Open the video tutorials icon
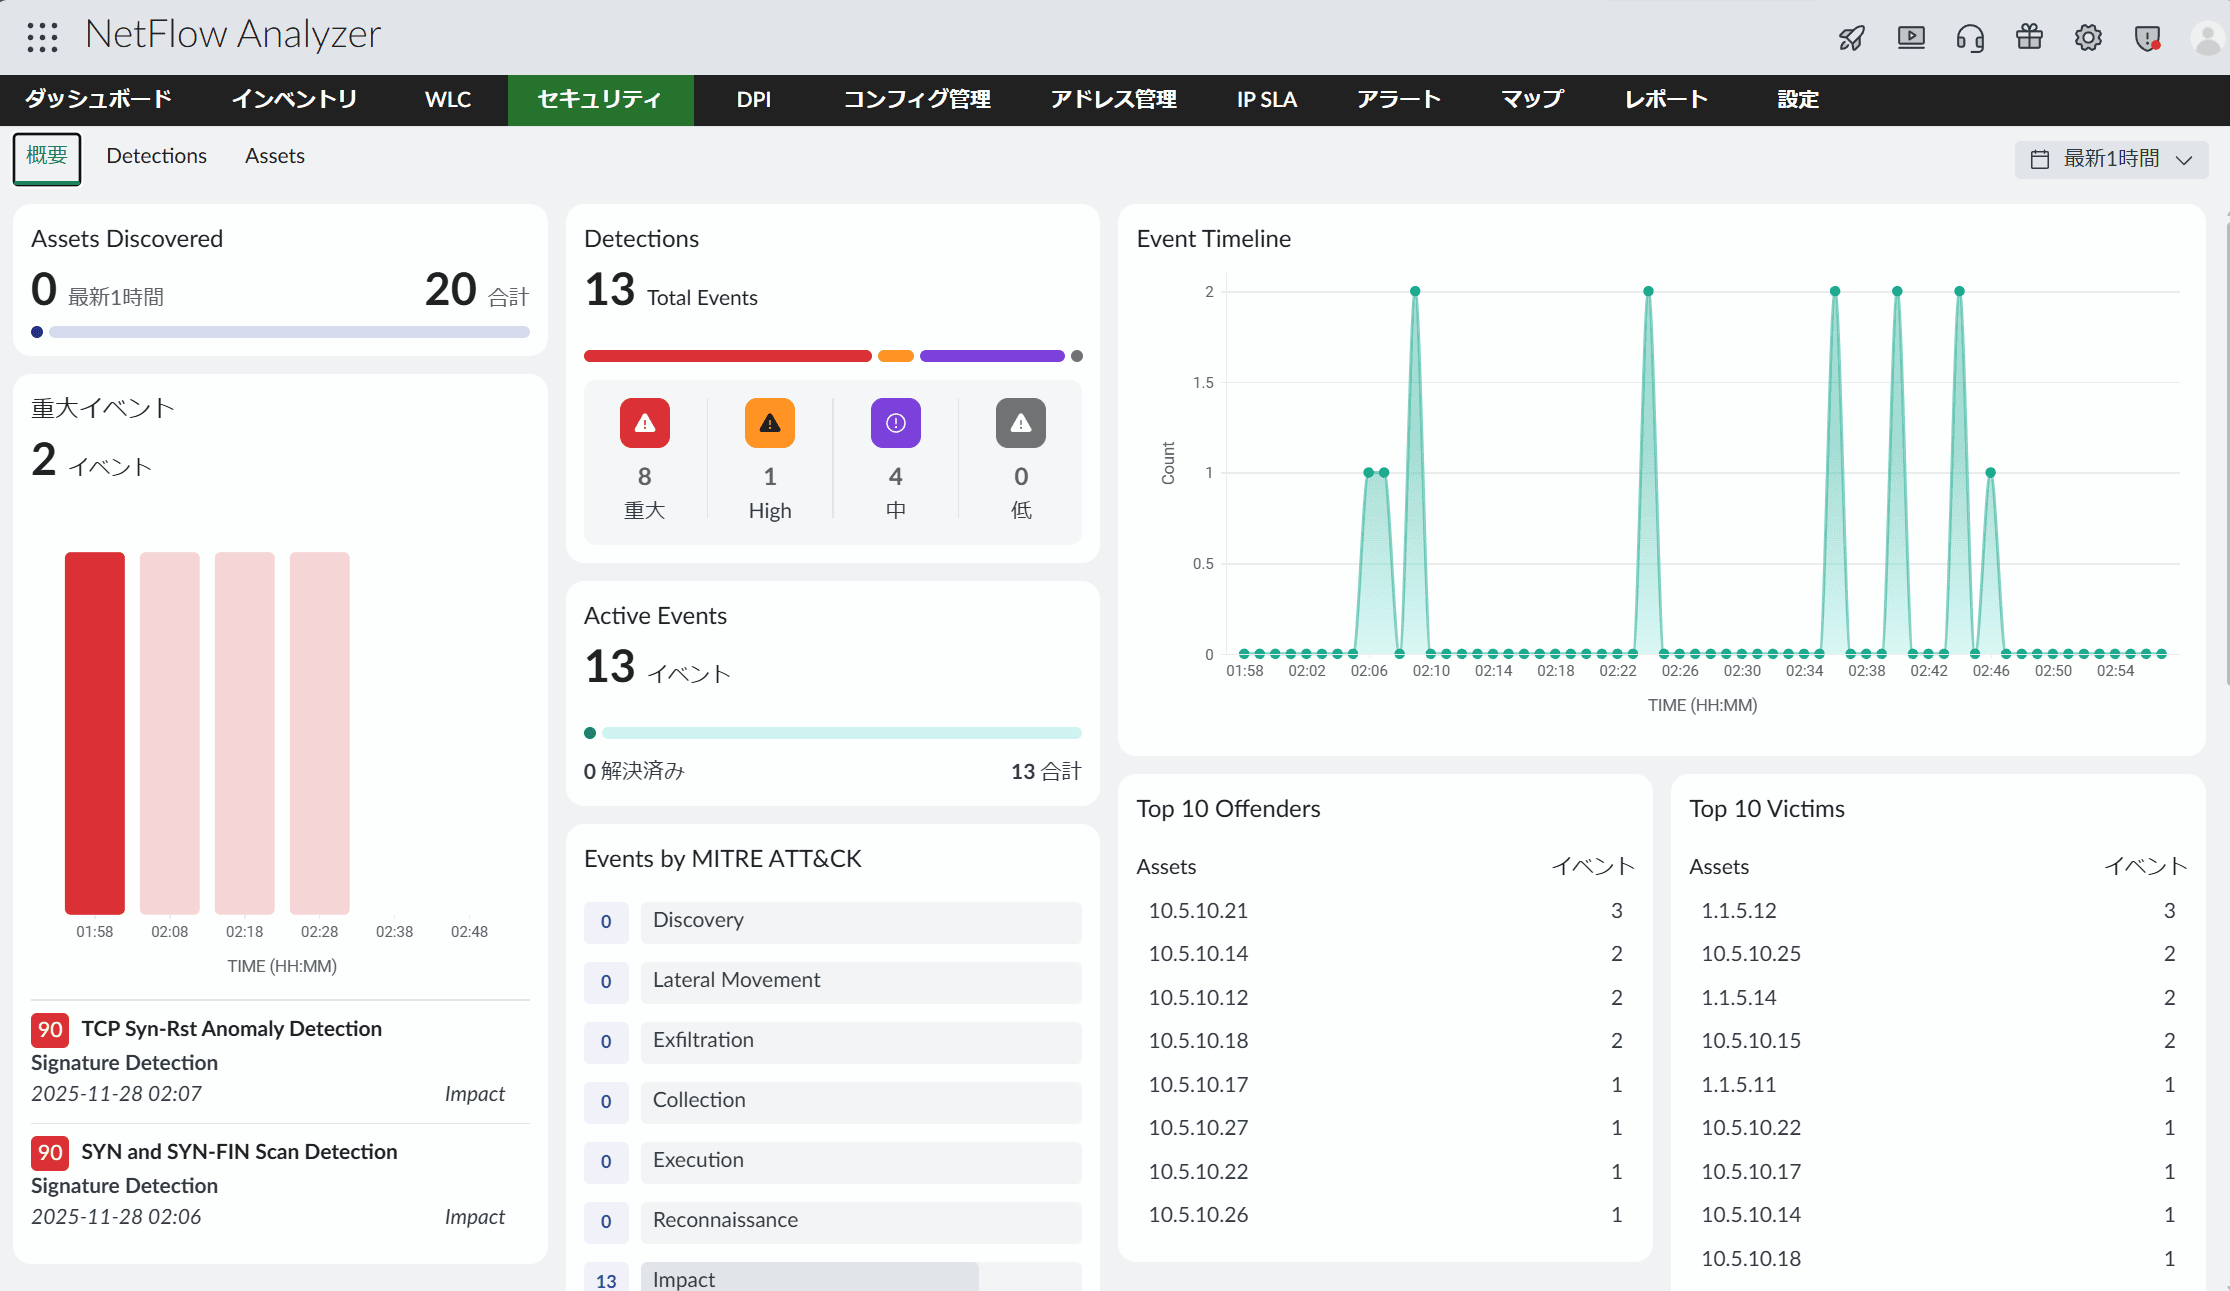This screenshot has width=2230, height=1291. (1911, 38)
